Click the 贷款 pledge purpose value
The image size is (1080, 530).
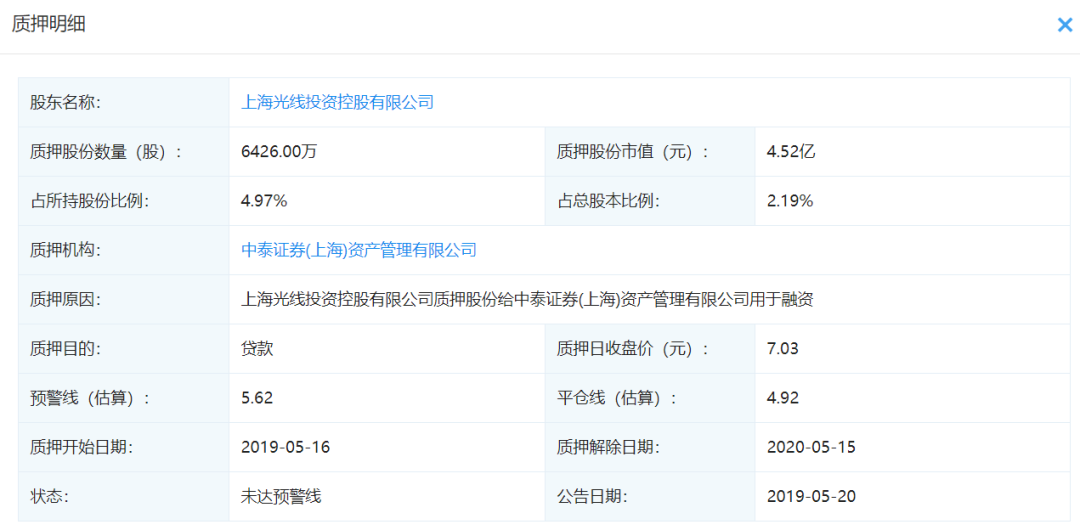[257, 349]
